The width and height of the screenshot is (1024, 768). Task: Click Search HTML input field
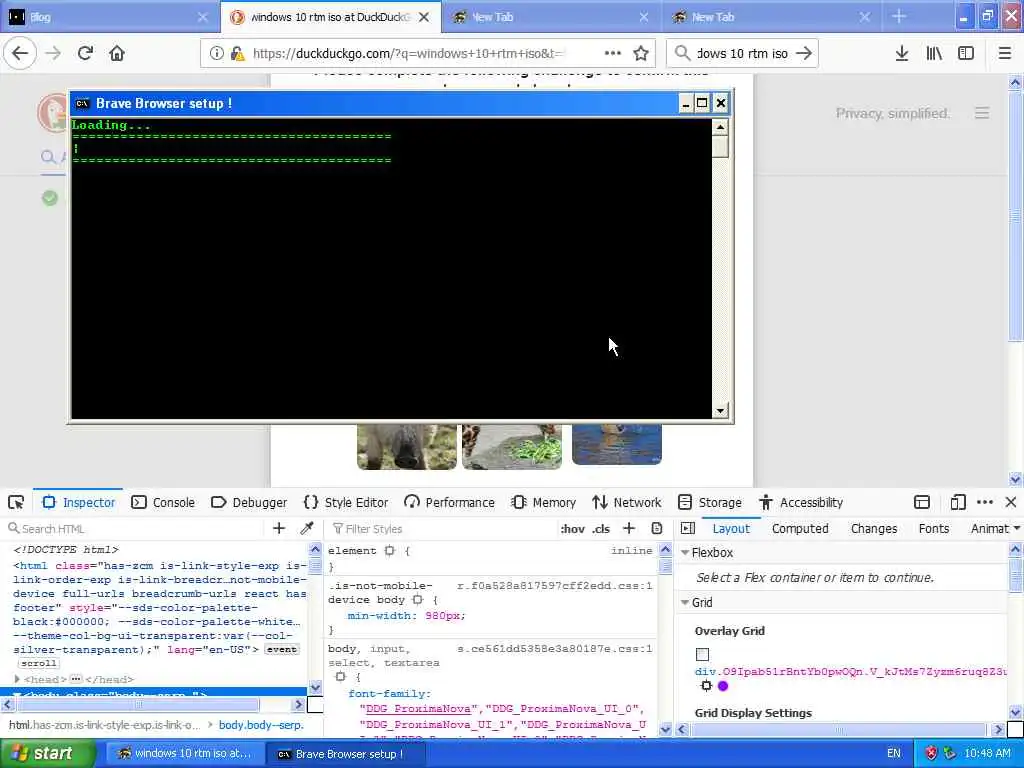137,528
